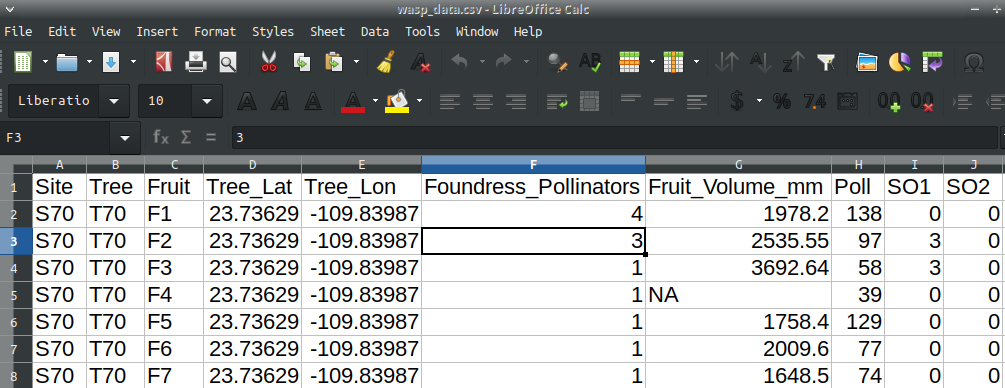Sort descending Z to A
Screen dimensions: 1005x388
pyautogui.click(x=793, y=62)
